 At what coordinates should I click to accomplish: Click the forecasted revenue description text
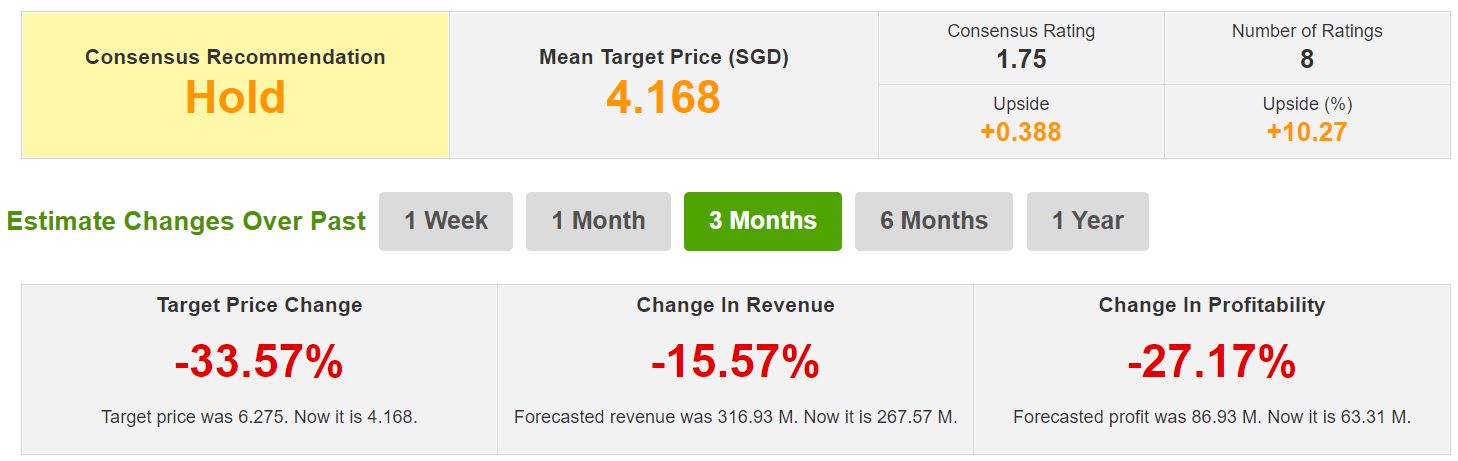735,417
